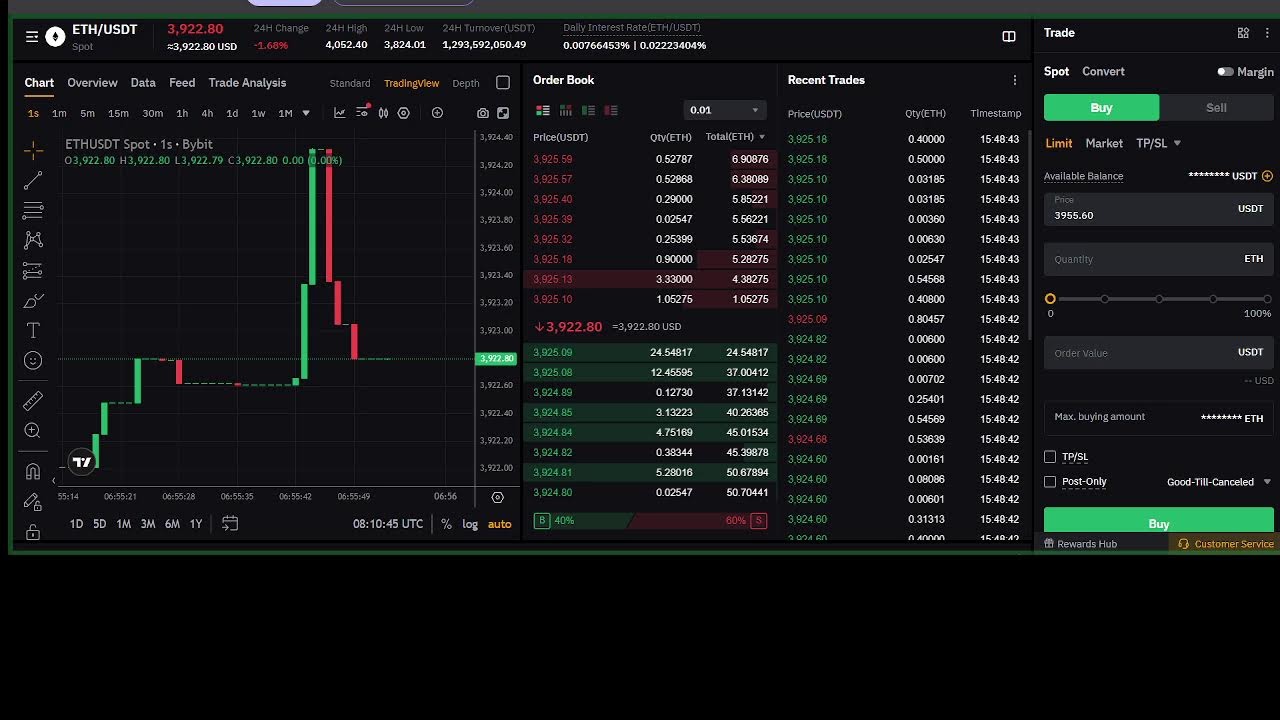Switch to the Sell side

(1216, 108)
